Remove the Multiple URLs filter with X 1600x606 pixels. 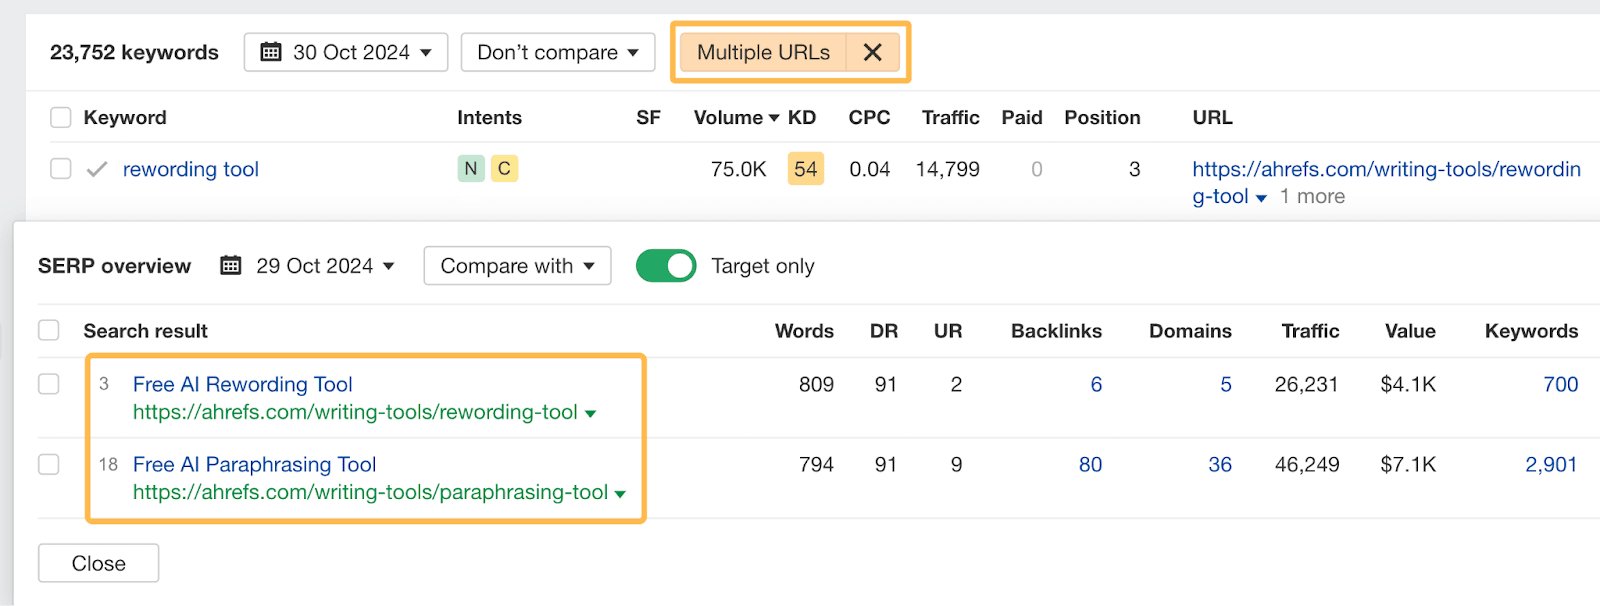[x=872, y=52]
